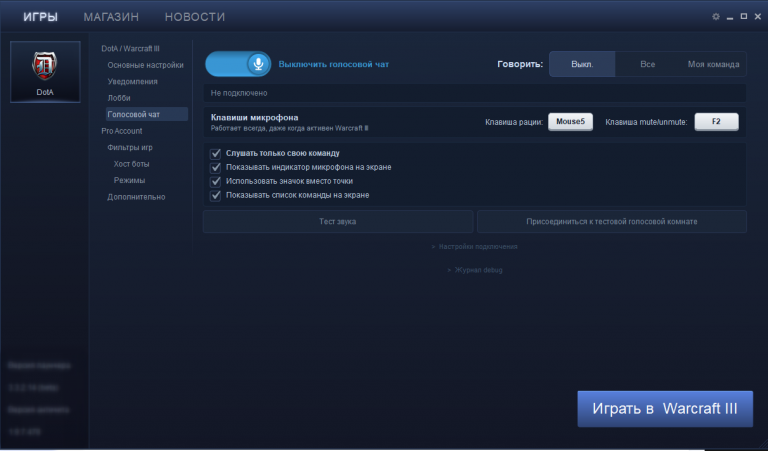
Task: Close the launcher window
Action: point(758,17)
